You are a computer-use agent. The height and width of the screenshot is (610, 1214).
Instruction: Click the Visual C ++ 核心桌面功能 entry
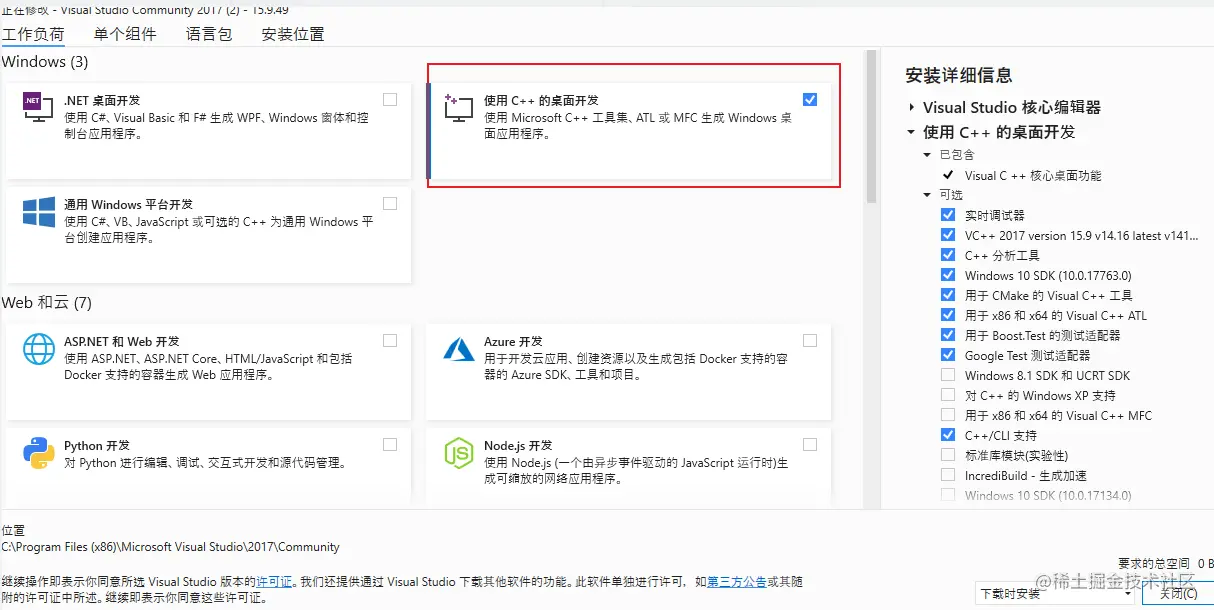[x=1033, y=175]
